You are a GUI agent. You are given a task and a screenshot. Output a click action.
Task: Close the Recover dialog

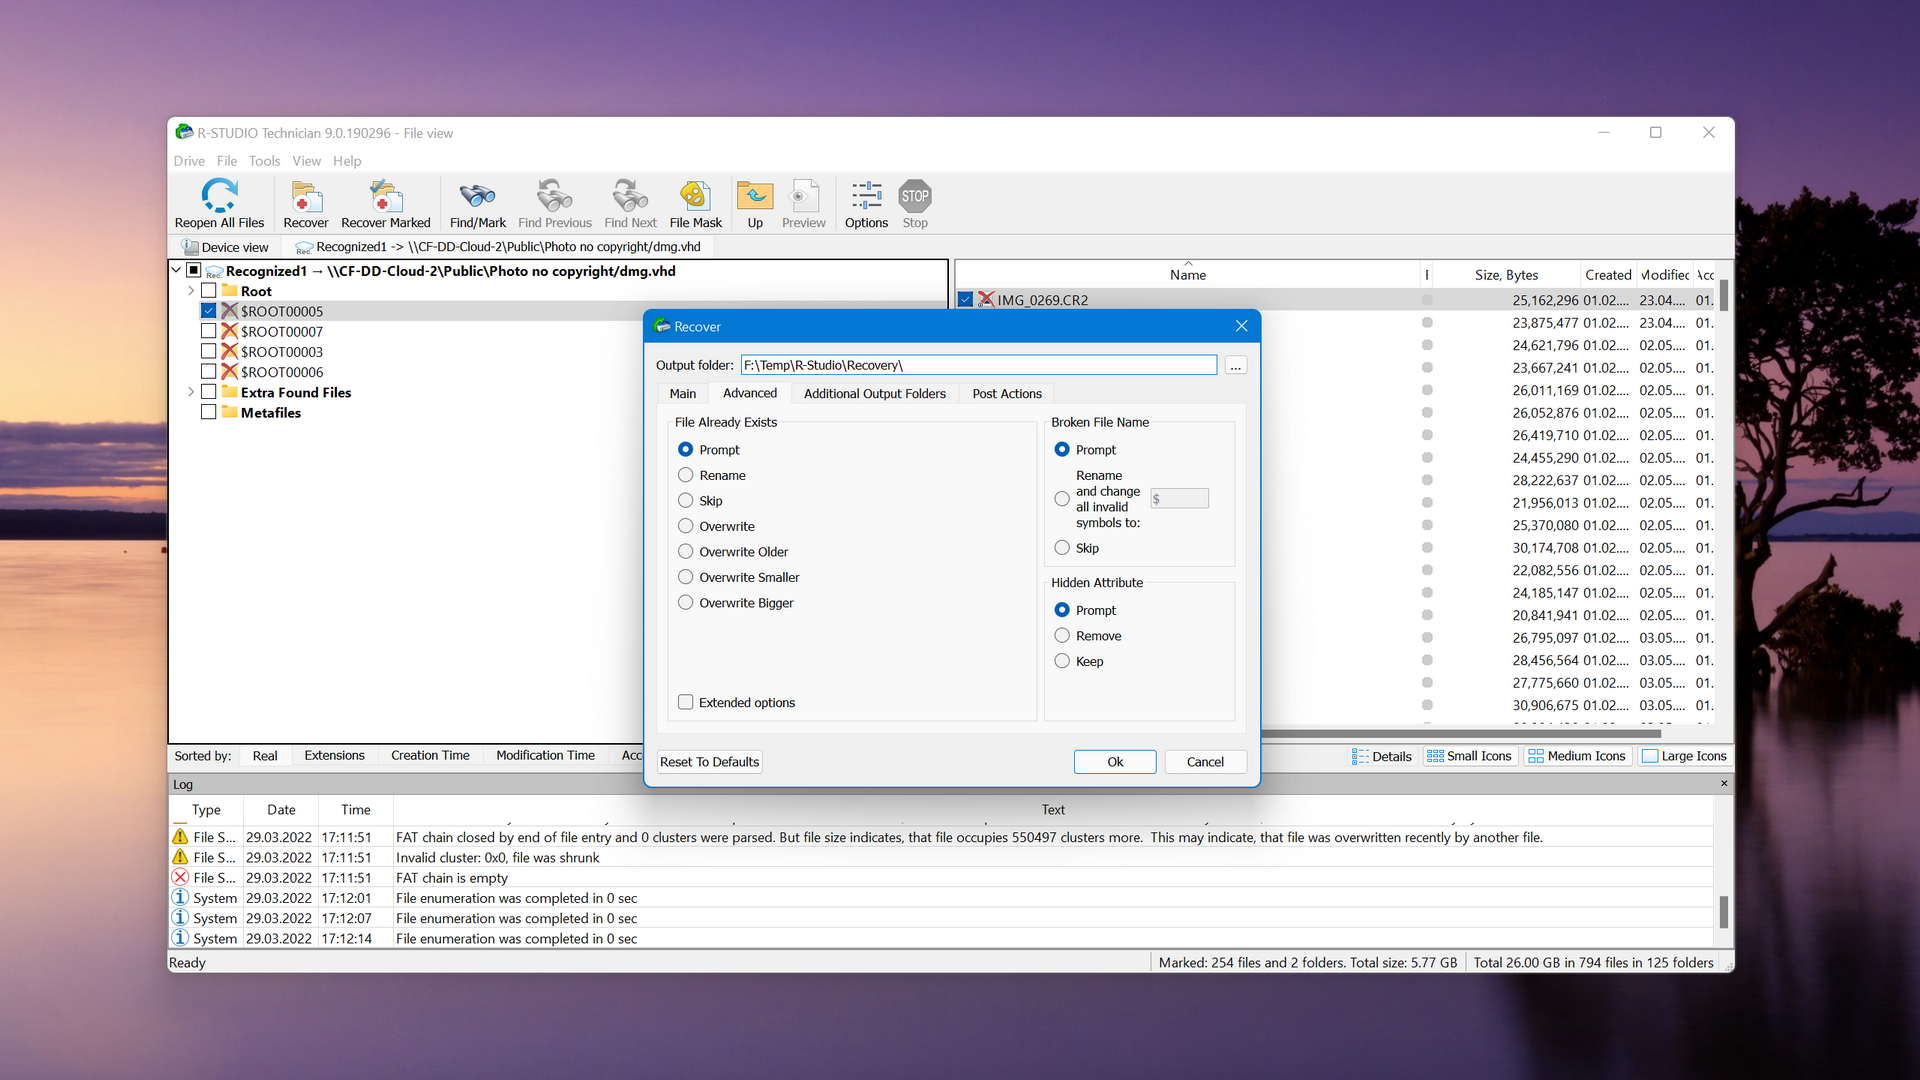1241,326
